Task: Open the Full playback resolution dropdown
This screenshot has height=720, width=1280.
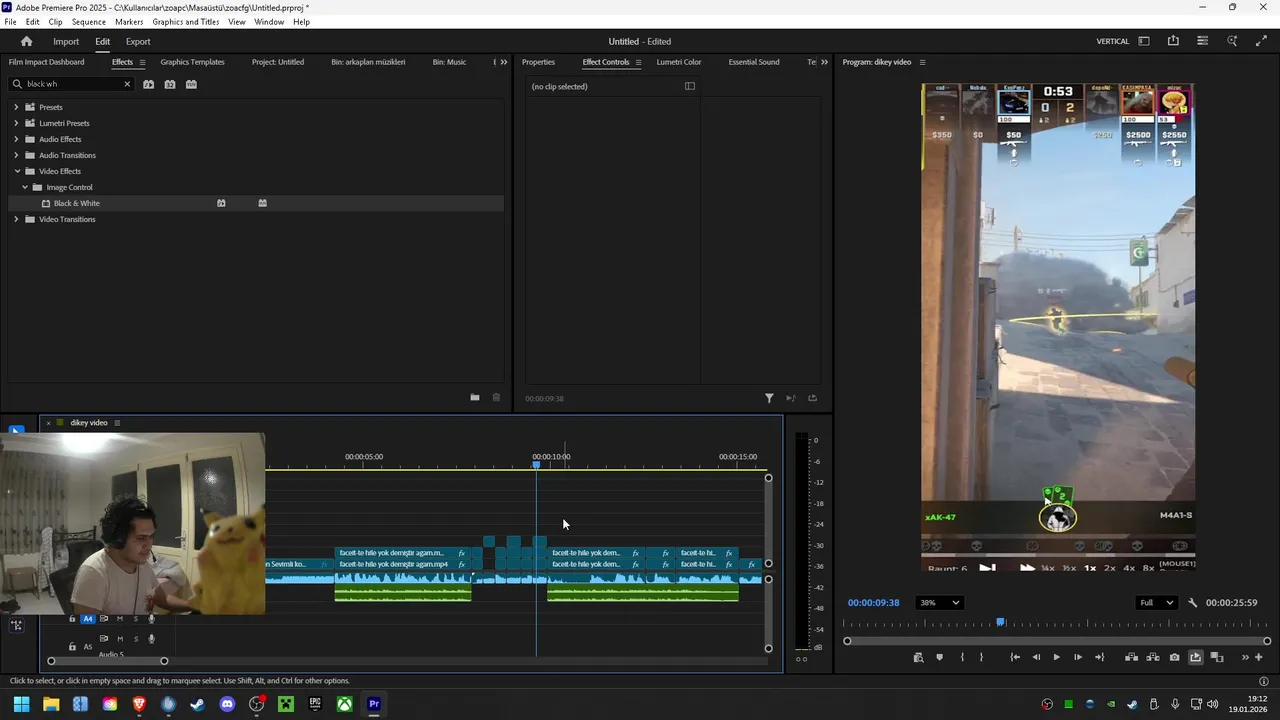Action: [1157, 603]
